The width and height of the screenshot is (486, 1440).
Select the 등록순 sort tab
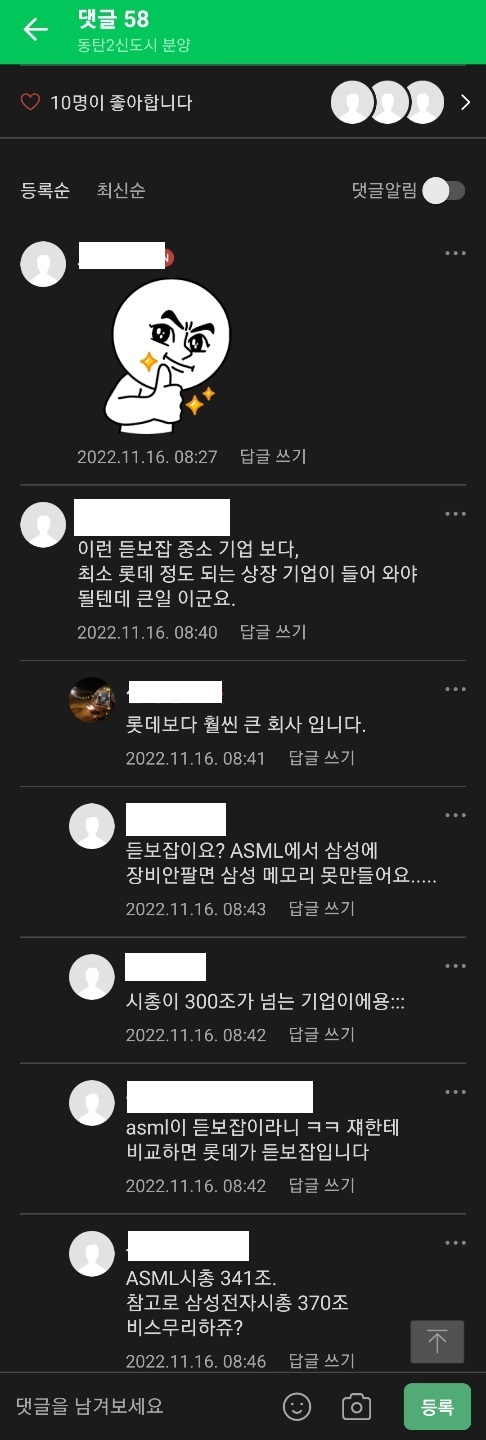pos(45,191)
